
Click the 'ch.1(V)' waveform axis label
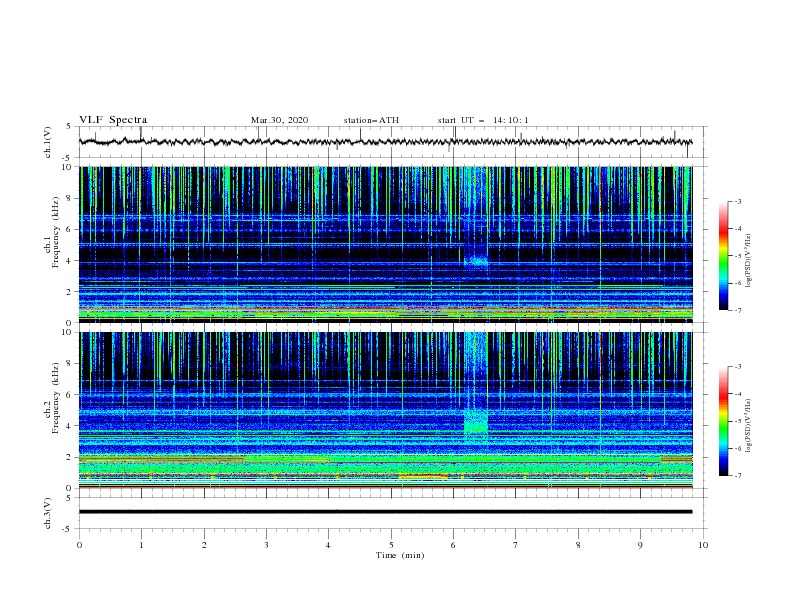coord(48,142)
